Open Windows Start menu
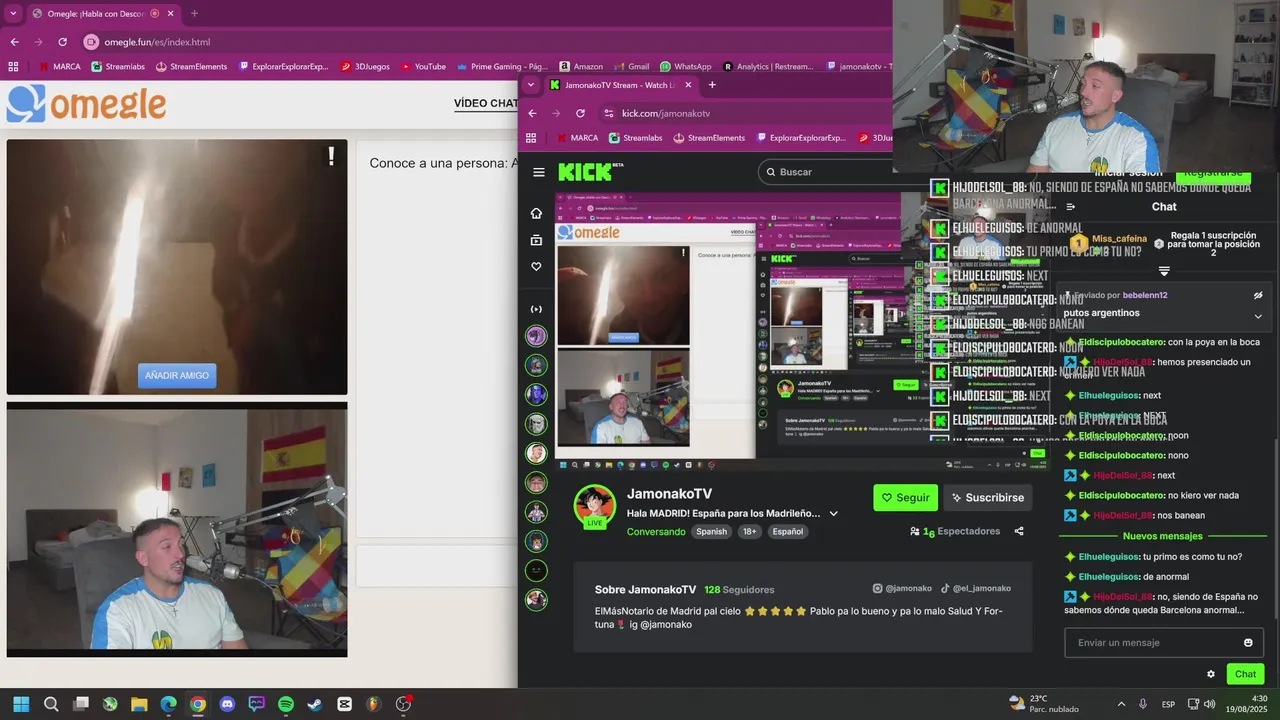This screenshot has height=720, width=1280. click(x=21, y=704)
